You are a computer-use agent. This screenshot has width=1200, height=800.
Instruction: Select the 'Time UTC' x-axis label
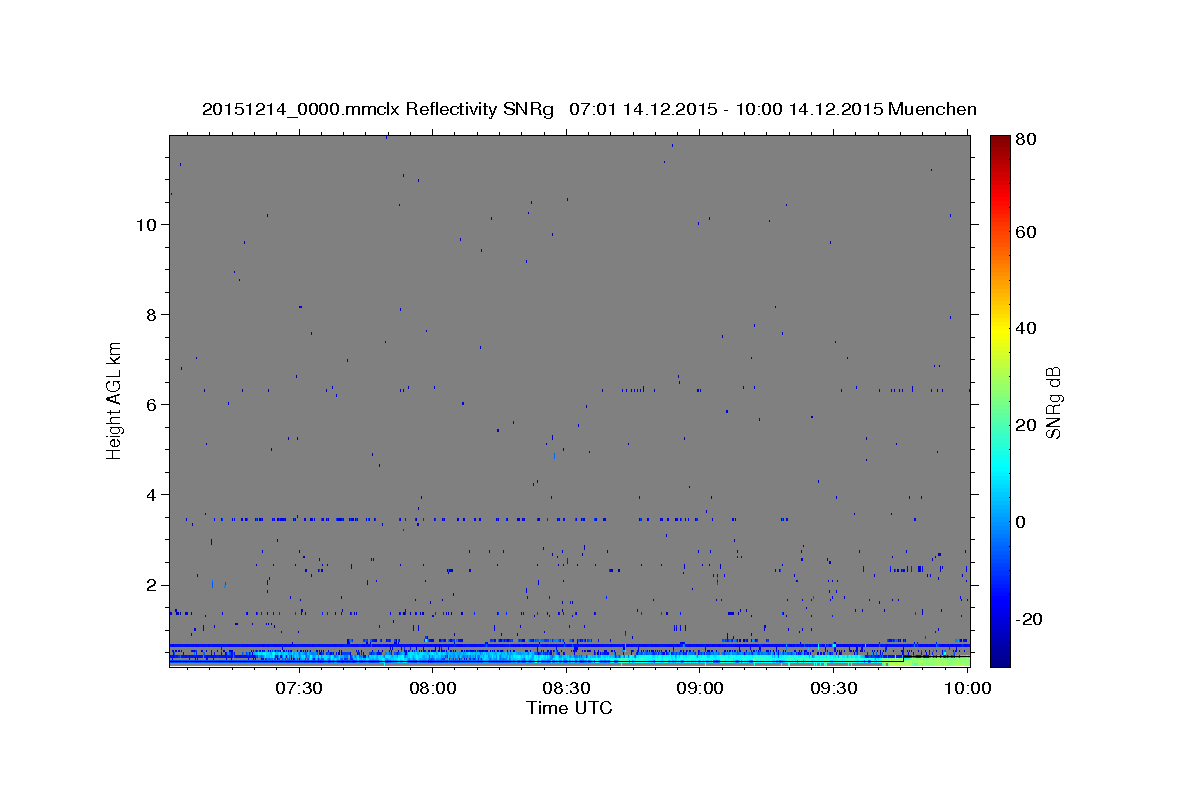(x=569, y=708)
